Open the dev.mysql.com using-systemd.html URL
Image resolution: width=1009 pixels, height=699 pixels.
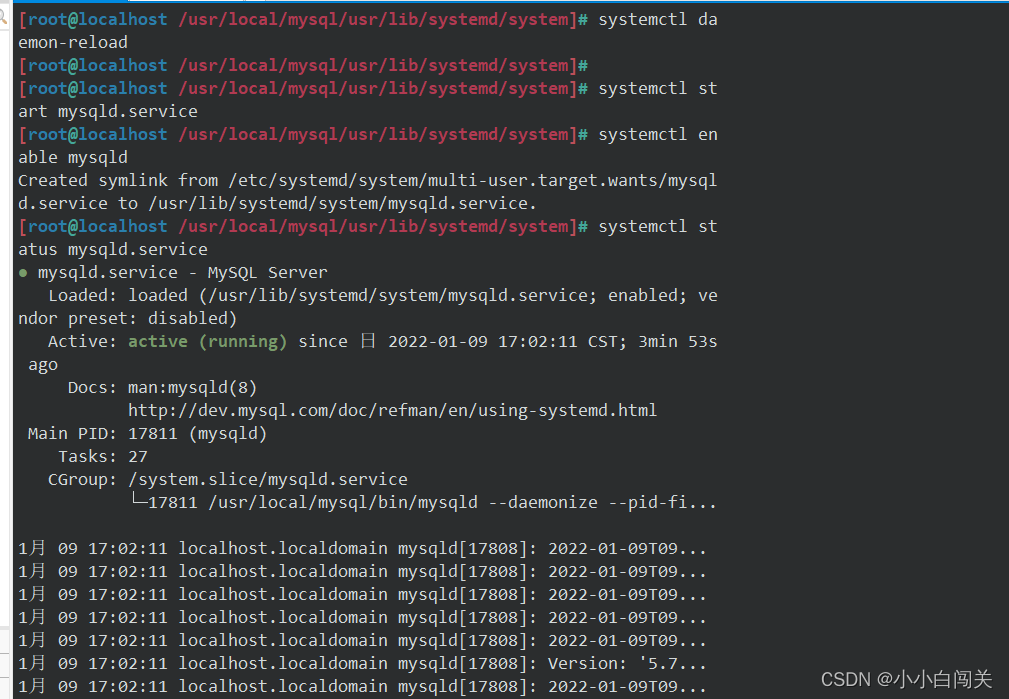click(x=392, y=411)
